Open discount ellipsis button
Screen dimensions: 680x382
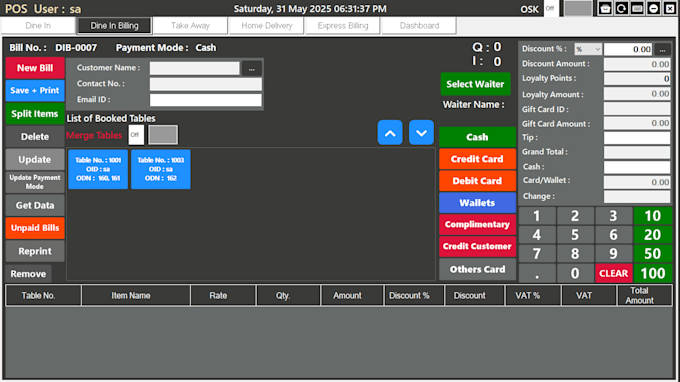(x=662, y=49)
